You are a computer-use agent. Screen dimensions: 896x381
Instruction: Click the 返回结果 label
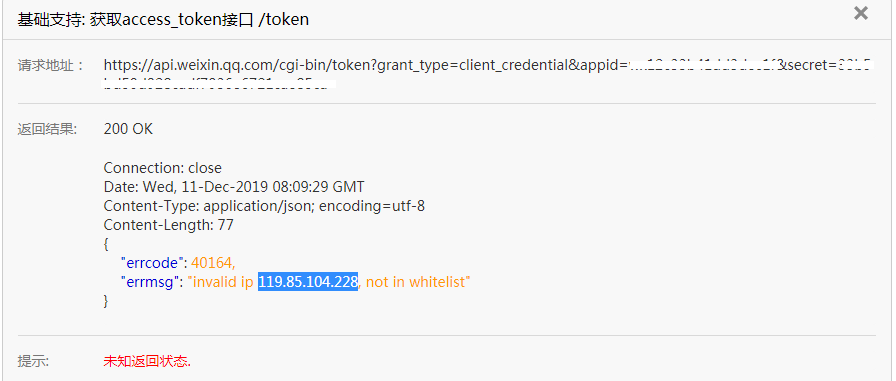(x=47, y=129)
